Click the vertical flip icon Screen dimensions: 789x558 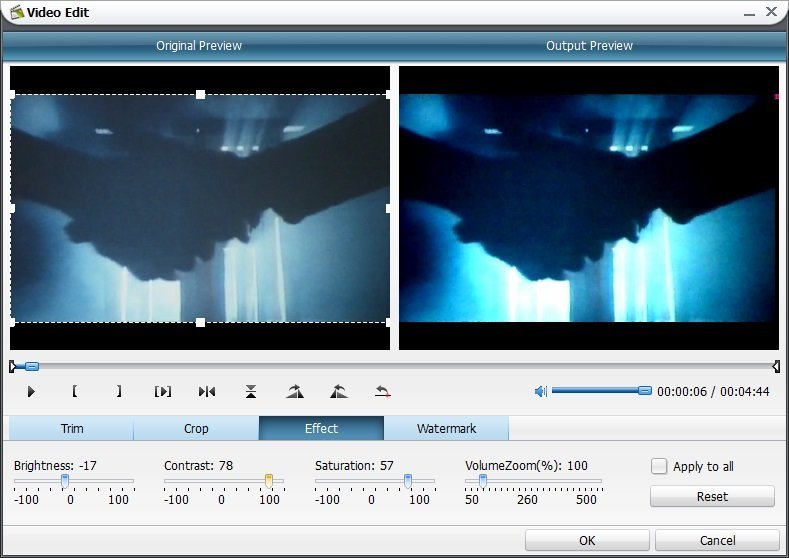point(251,391)
